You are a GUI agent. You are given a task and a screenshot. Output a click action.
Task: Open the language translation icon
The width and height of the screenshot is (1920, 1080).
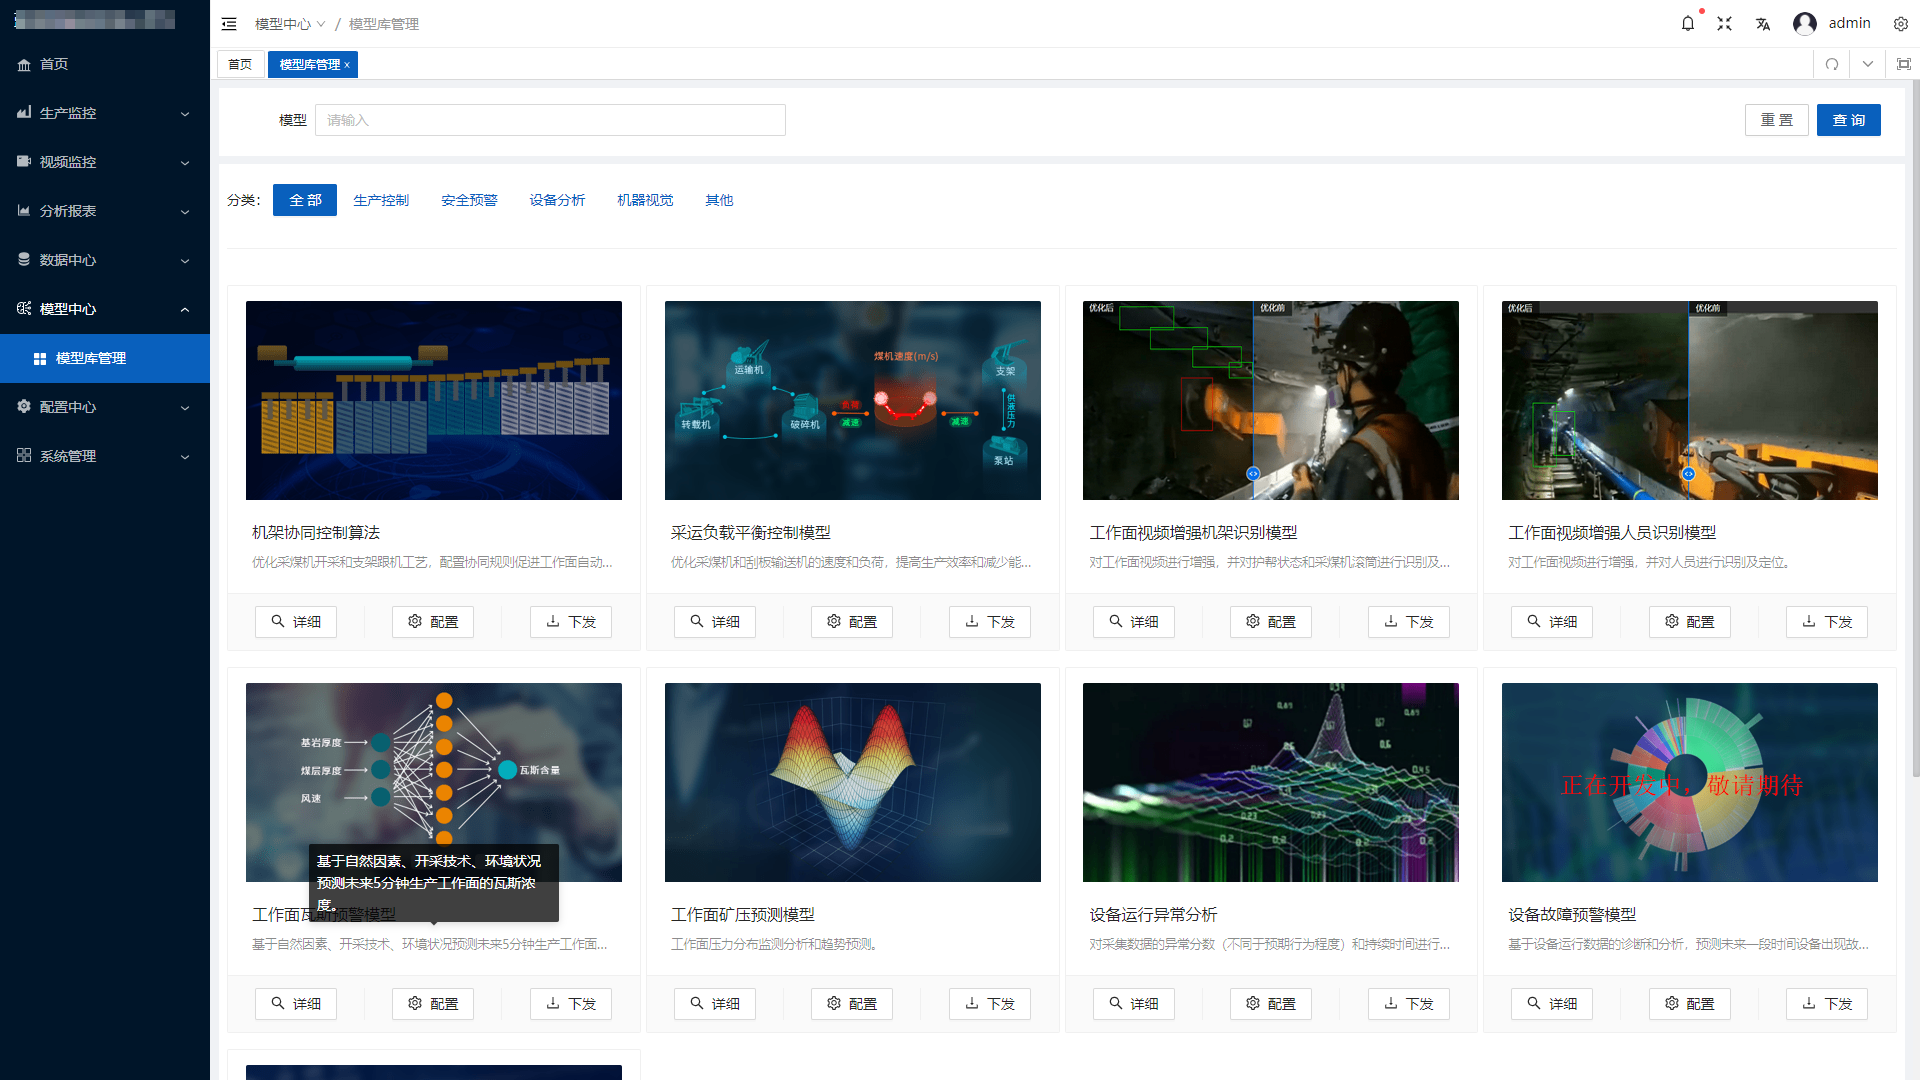(x=1763, y=23)
